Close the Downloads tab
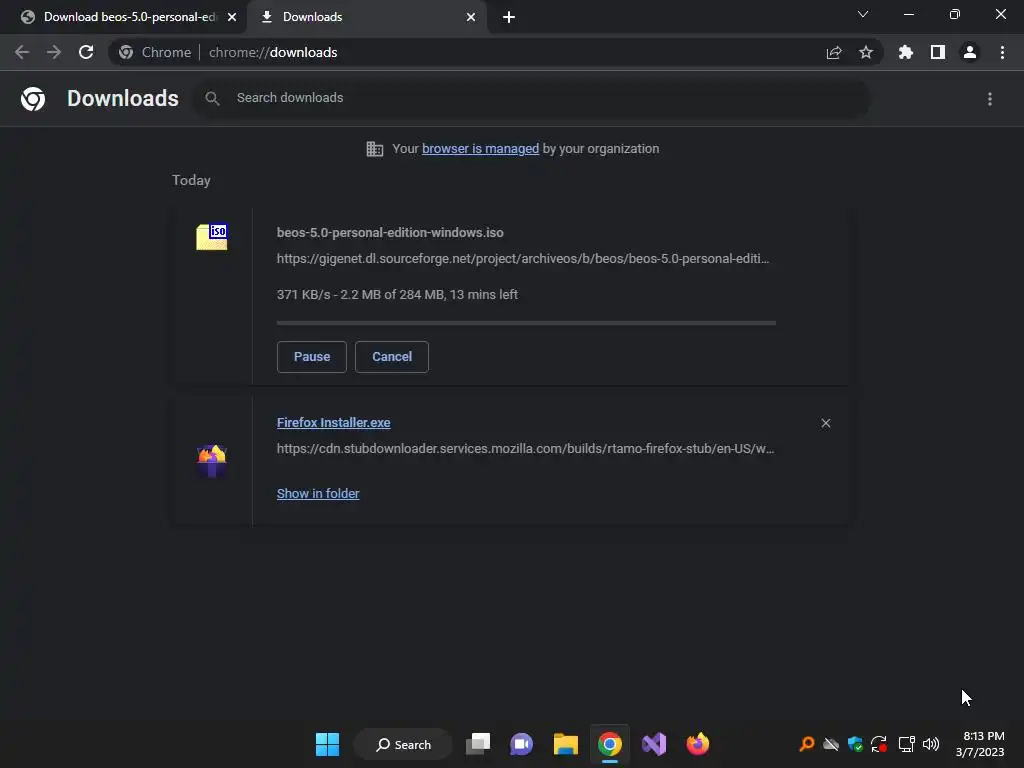This screenshot has width=1024, height=768. pos(471,17)
